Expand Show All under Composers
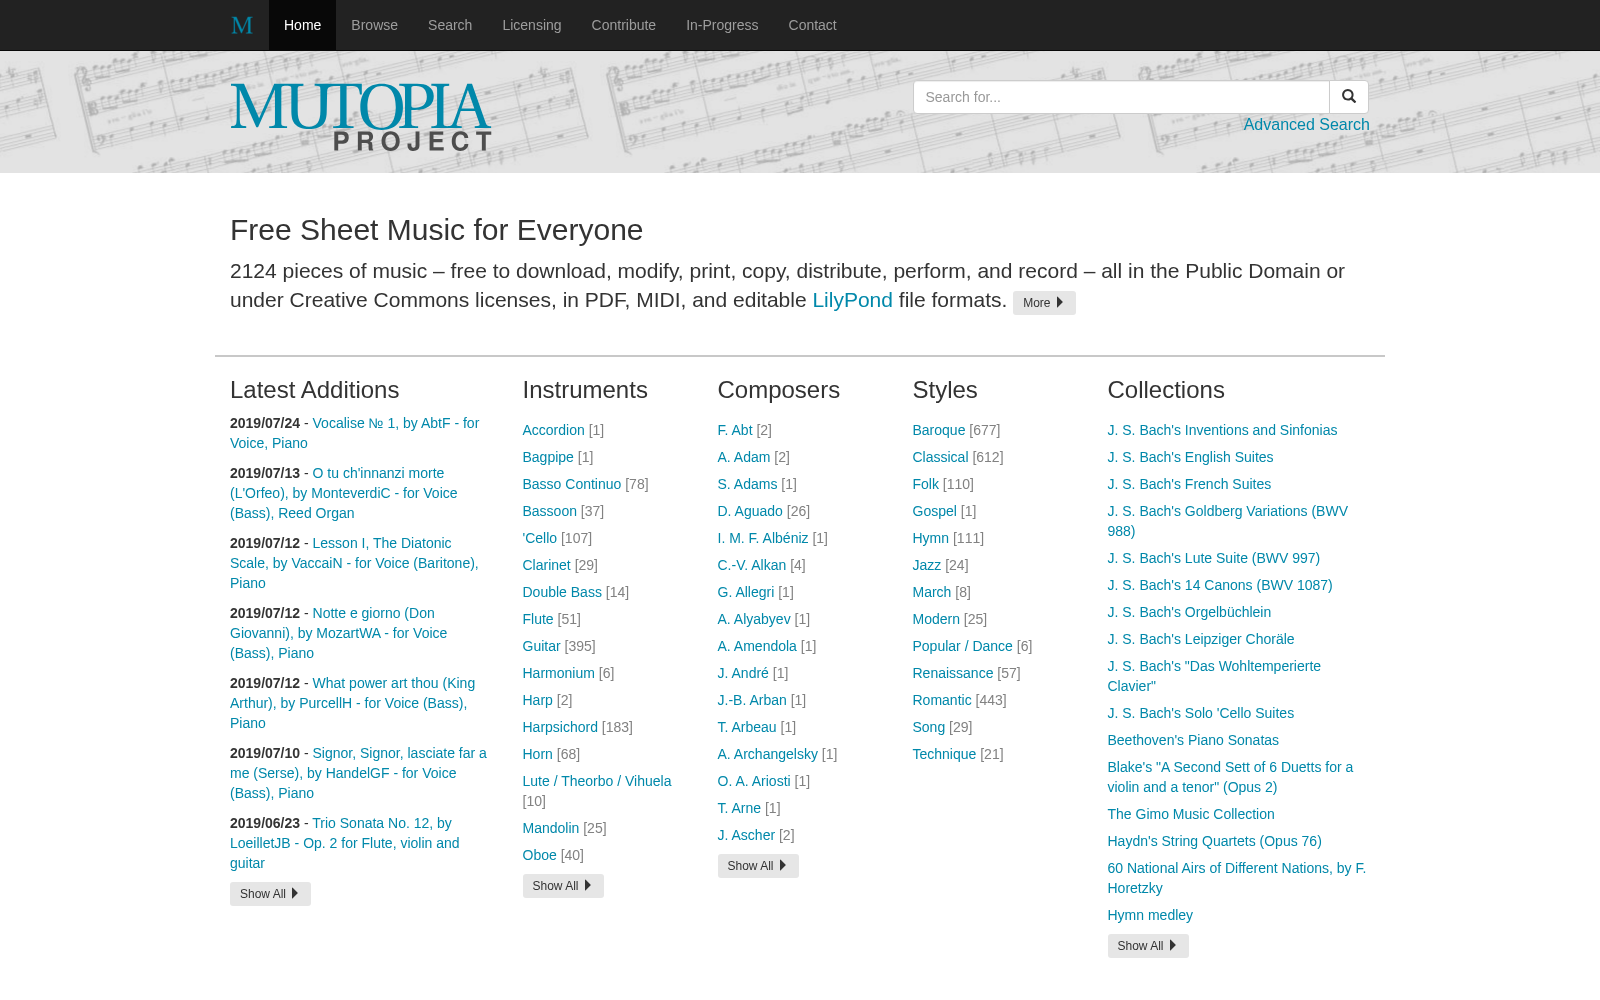 pyautogui.click(x=758, y=866)
